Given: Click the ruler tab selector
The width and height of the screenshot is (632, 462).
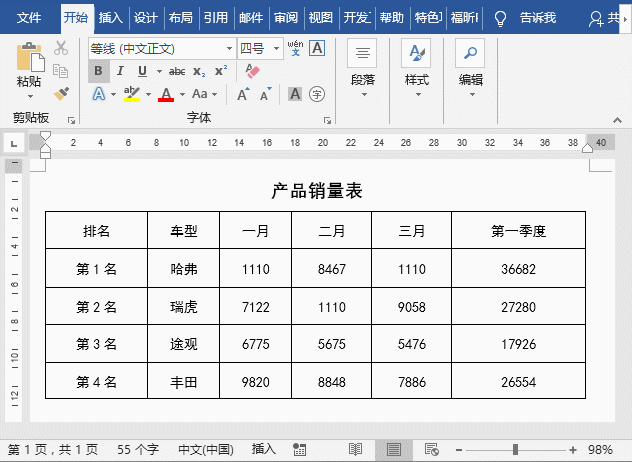Looking at the screenshot, I should (x=14, y=143).
